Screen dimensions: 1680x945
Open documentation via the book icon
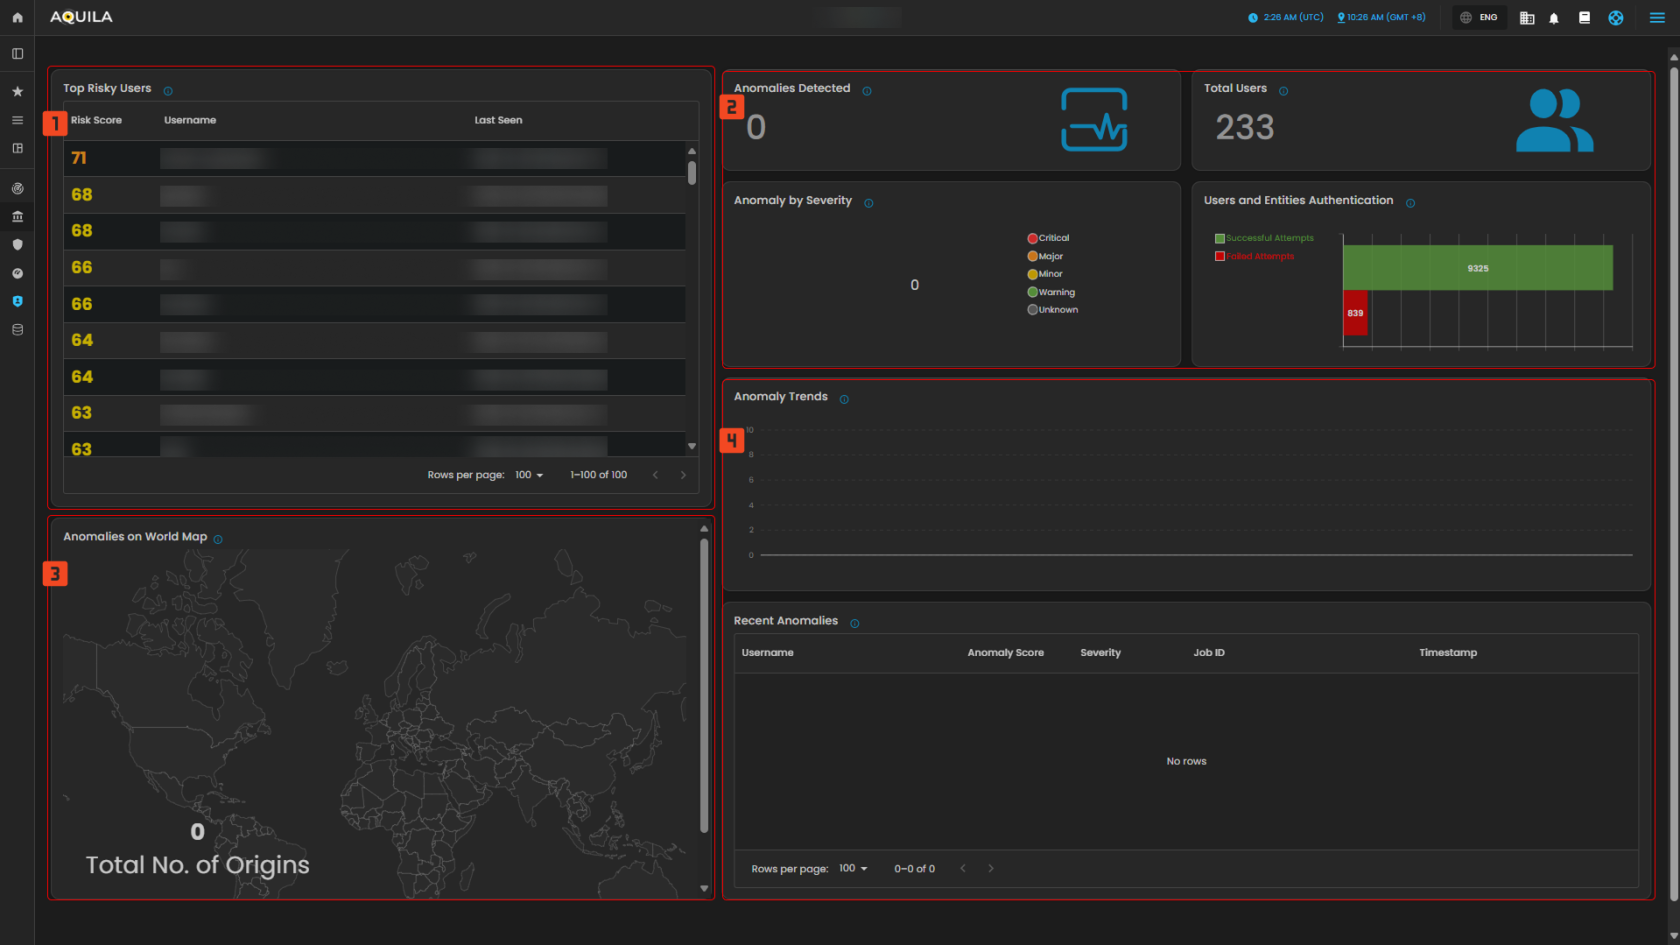1584,17
